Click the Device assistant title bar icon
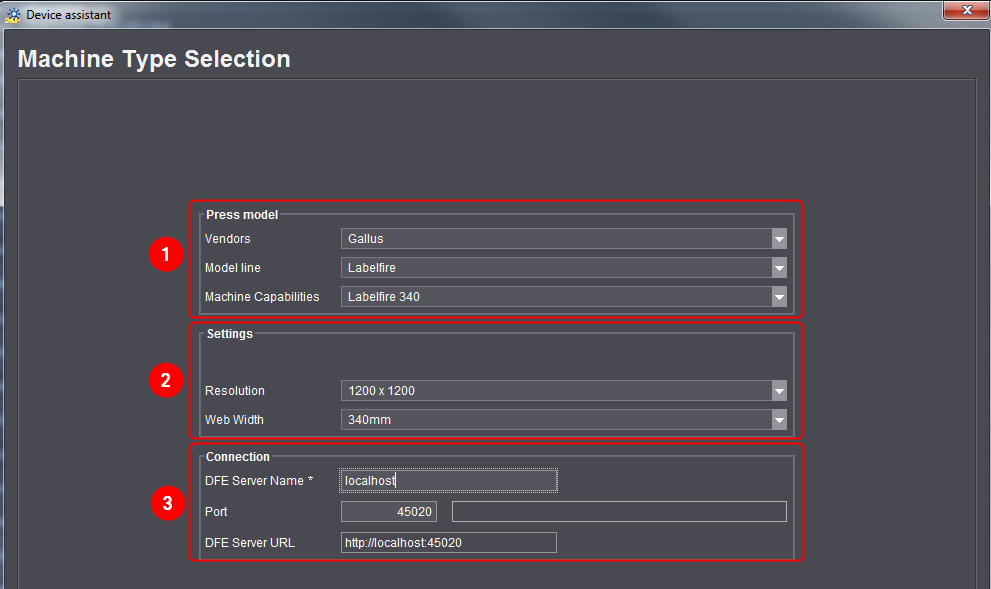The image size is (991, 589). 13,15
